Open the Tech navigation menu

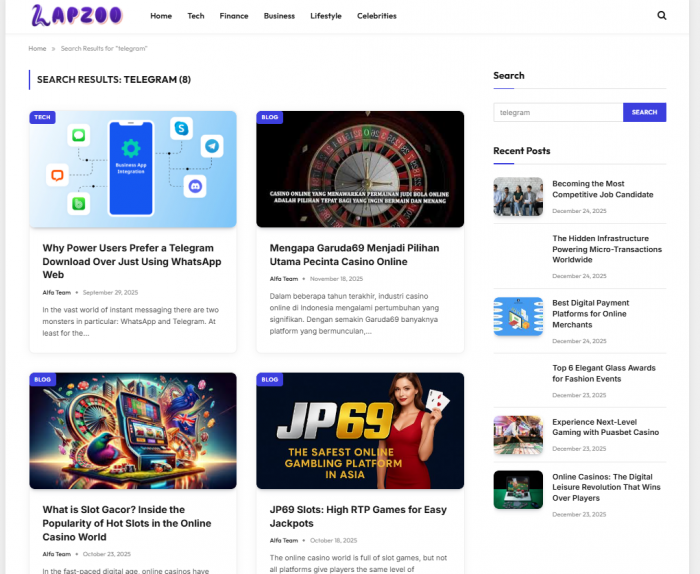[x=196, y=16]
